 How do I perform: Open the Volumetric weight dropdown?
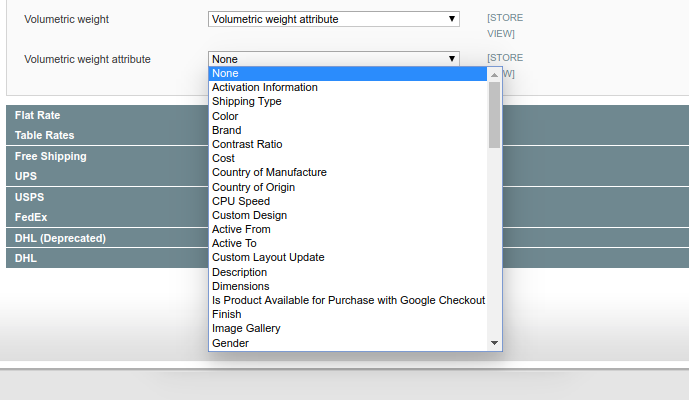333,19
